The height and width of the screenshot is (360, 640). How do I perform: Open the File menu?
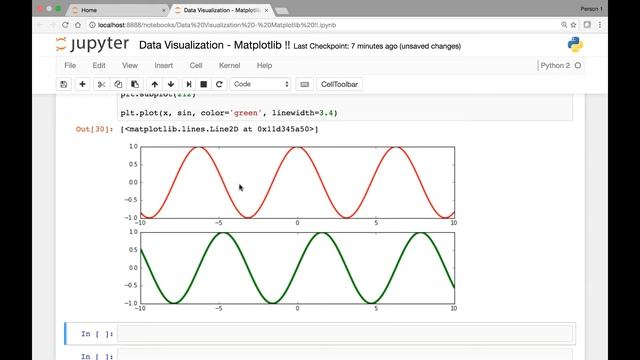(x=70, y=65)
